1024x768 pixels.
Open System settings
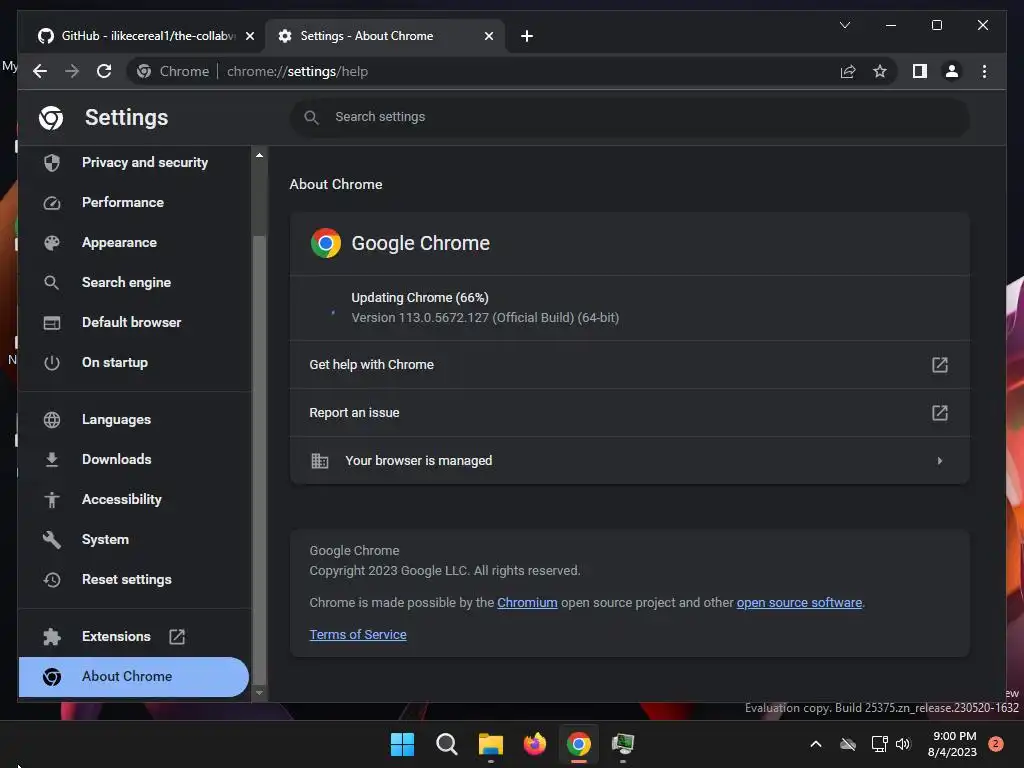[x=135, y=539]
